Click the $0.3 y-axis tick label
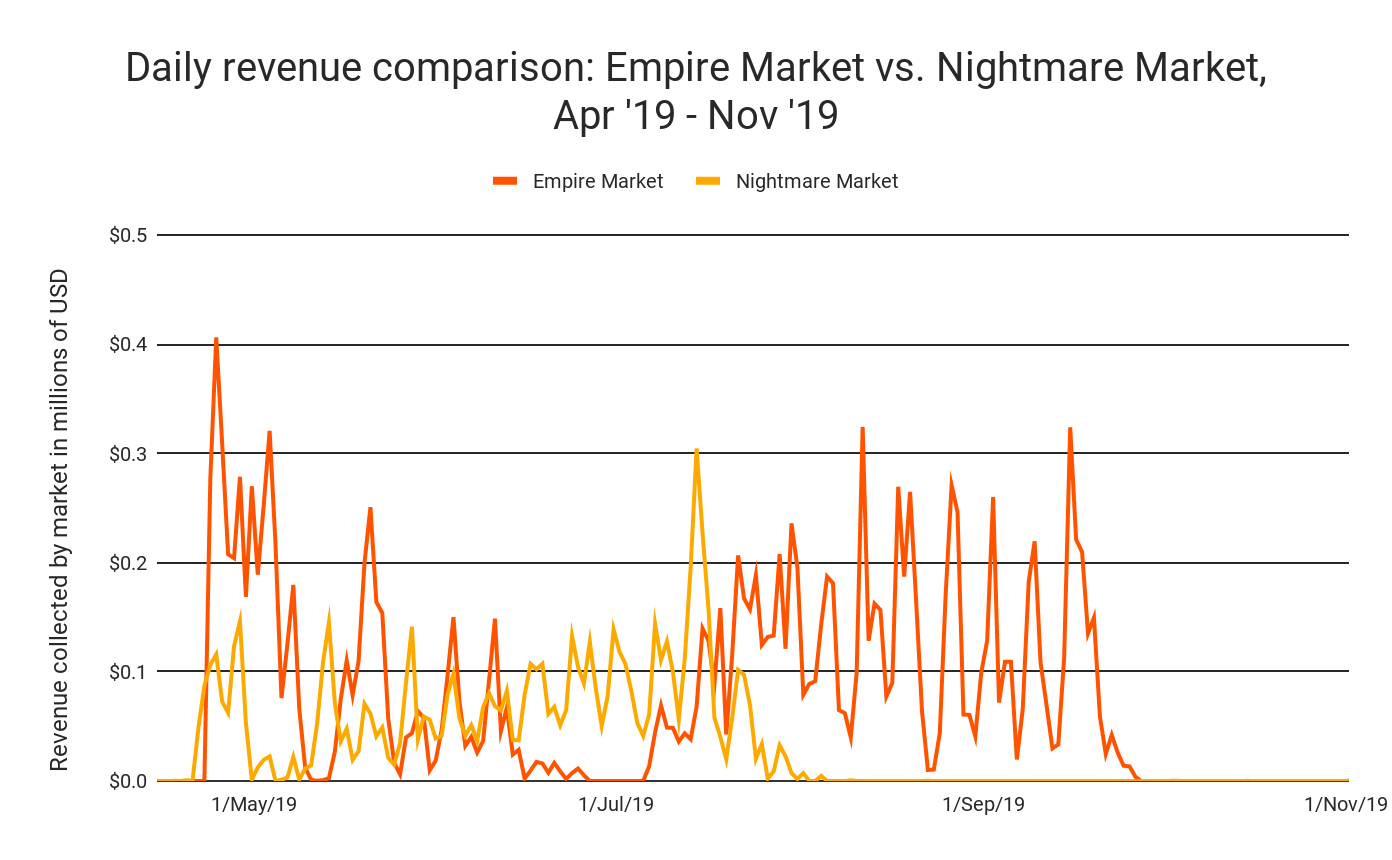 [128, 454]
